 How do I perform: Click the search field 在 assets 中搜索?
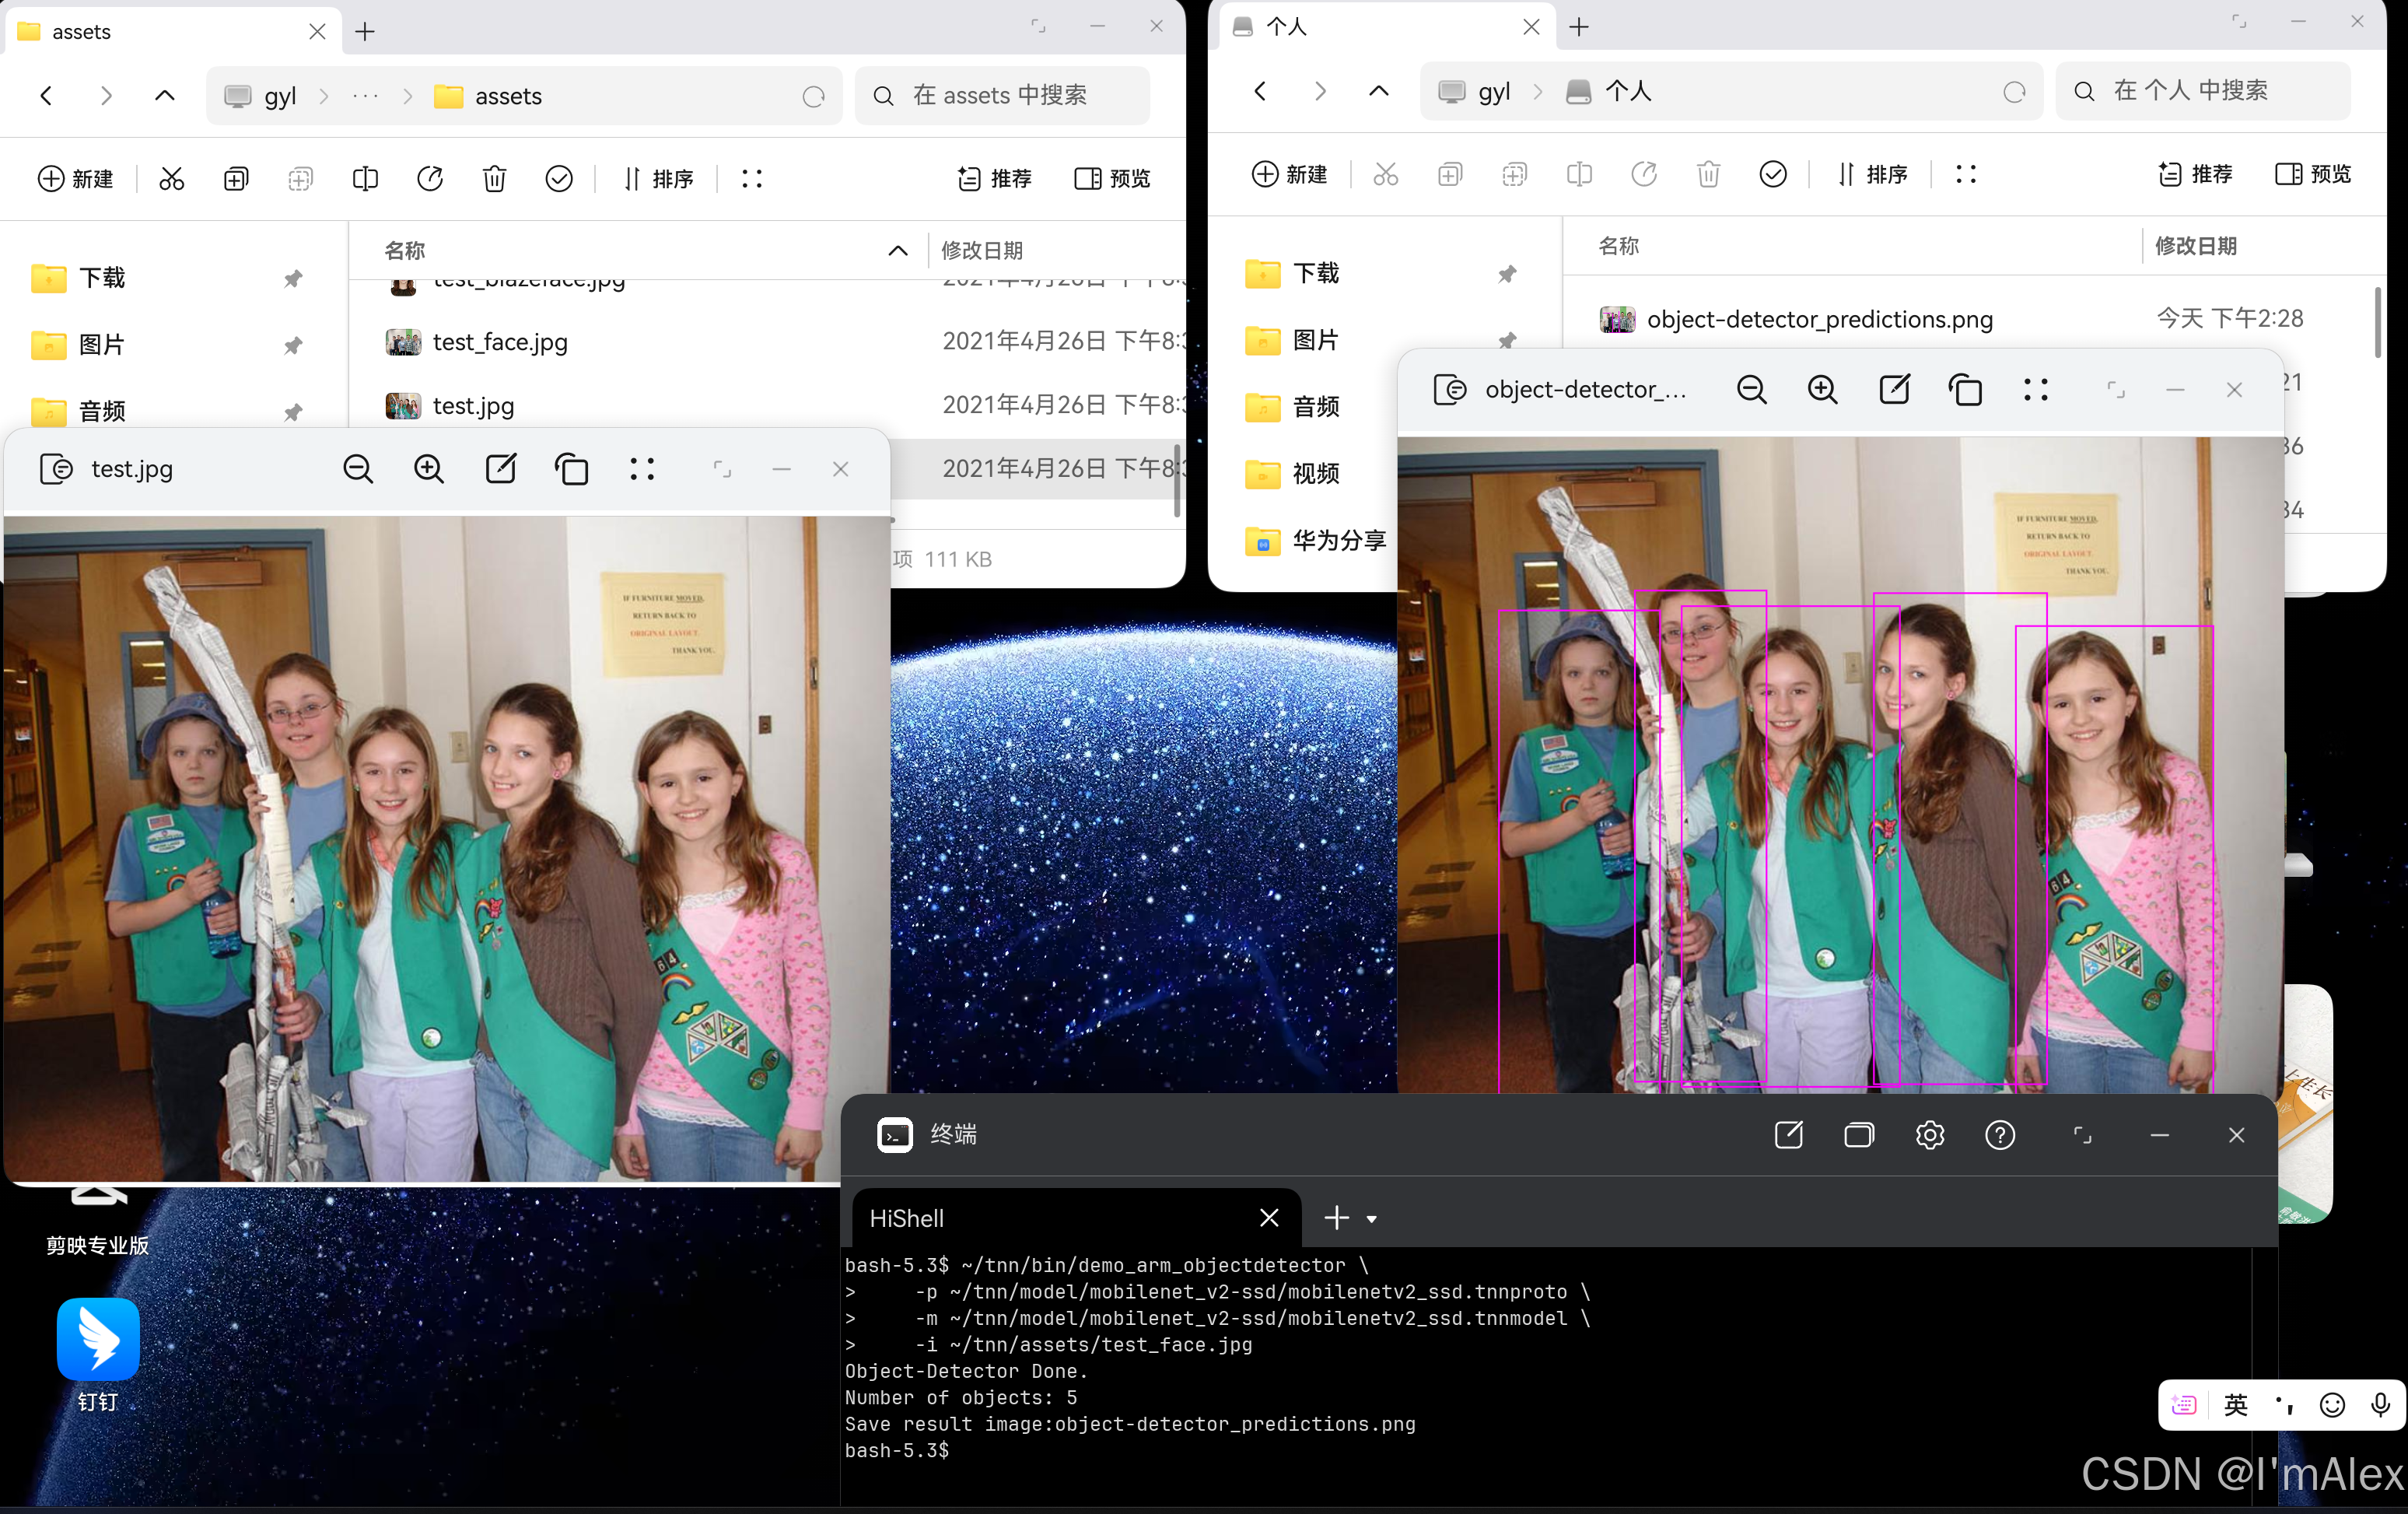[1003, 96]
